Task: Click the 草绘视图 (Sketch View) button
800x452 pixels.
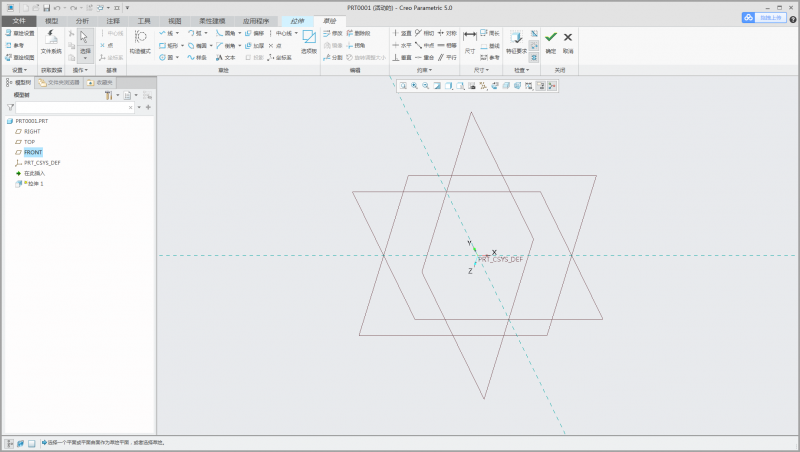Action: pos(20,58)
